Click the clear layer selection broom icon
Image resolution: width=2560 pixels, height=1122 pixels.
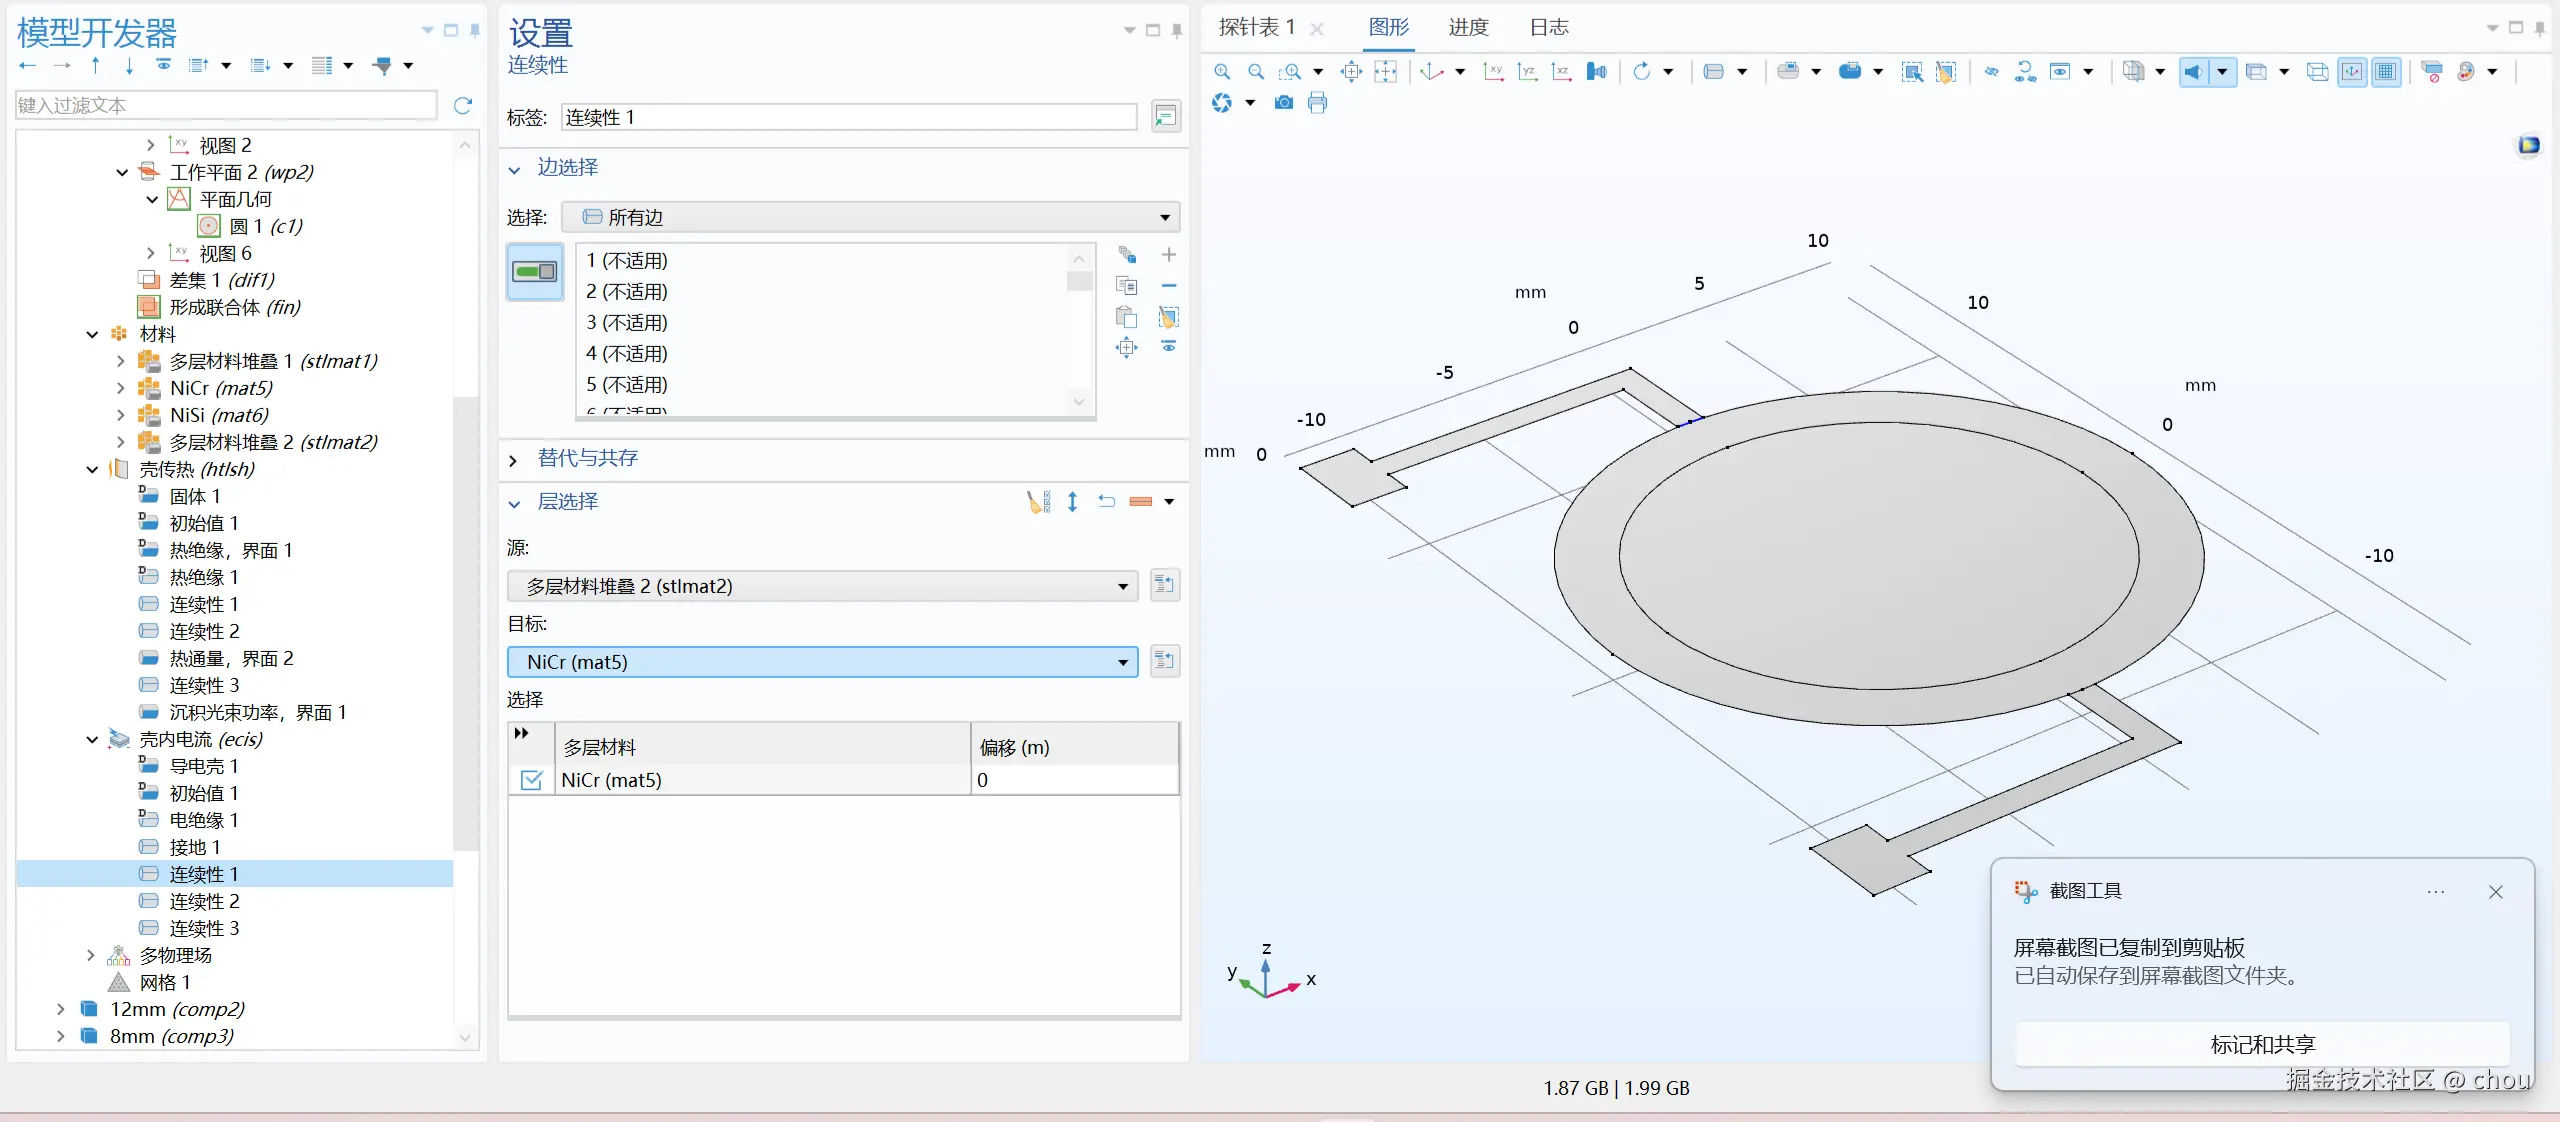coord(1038,501)
